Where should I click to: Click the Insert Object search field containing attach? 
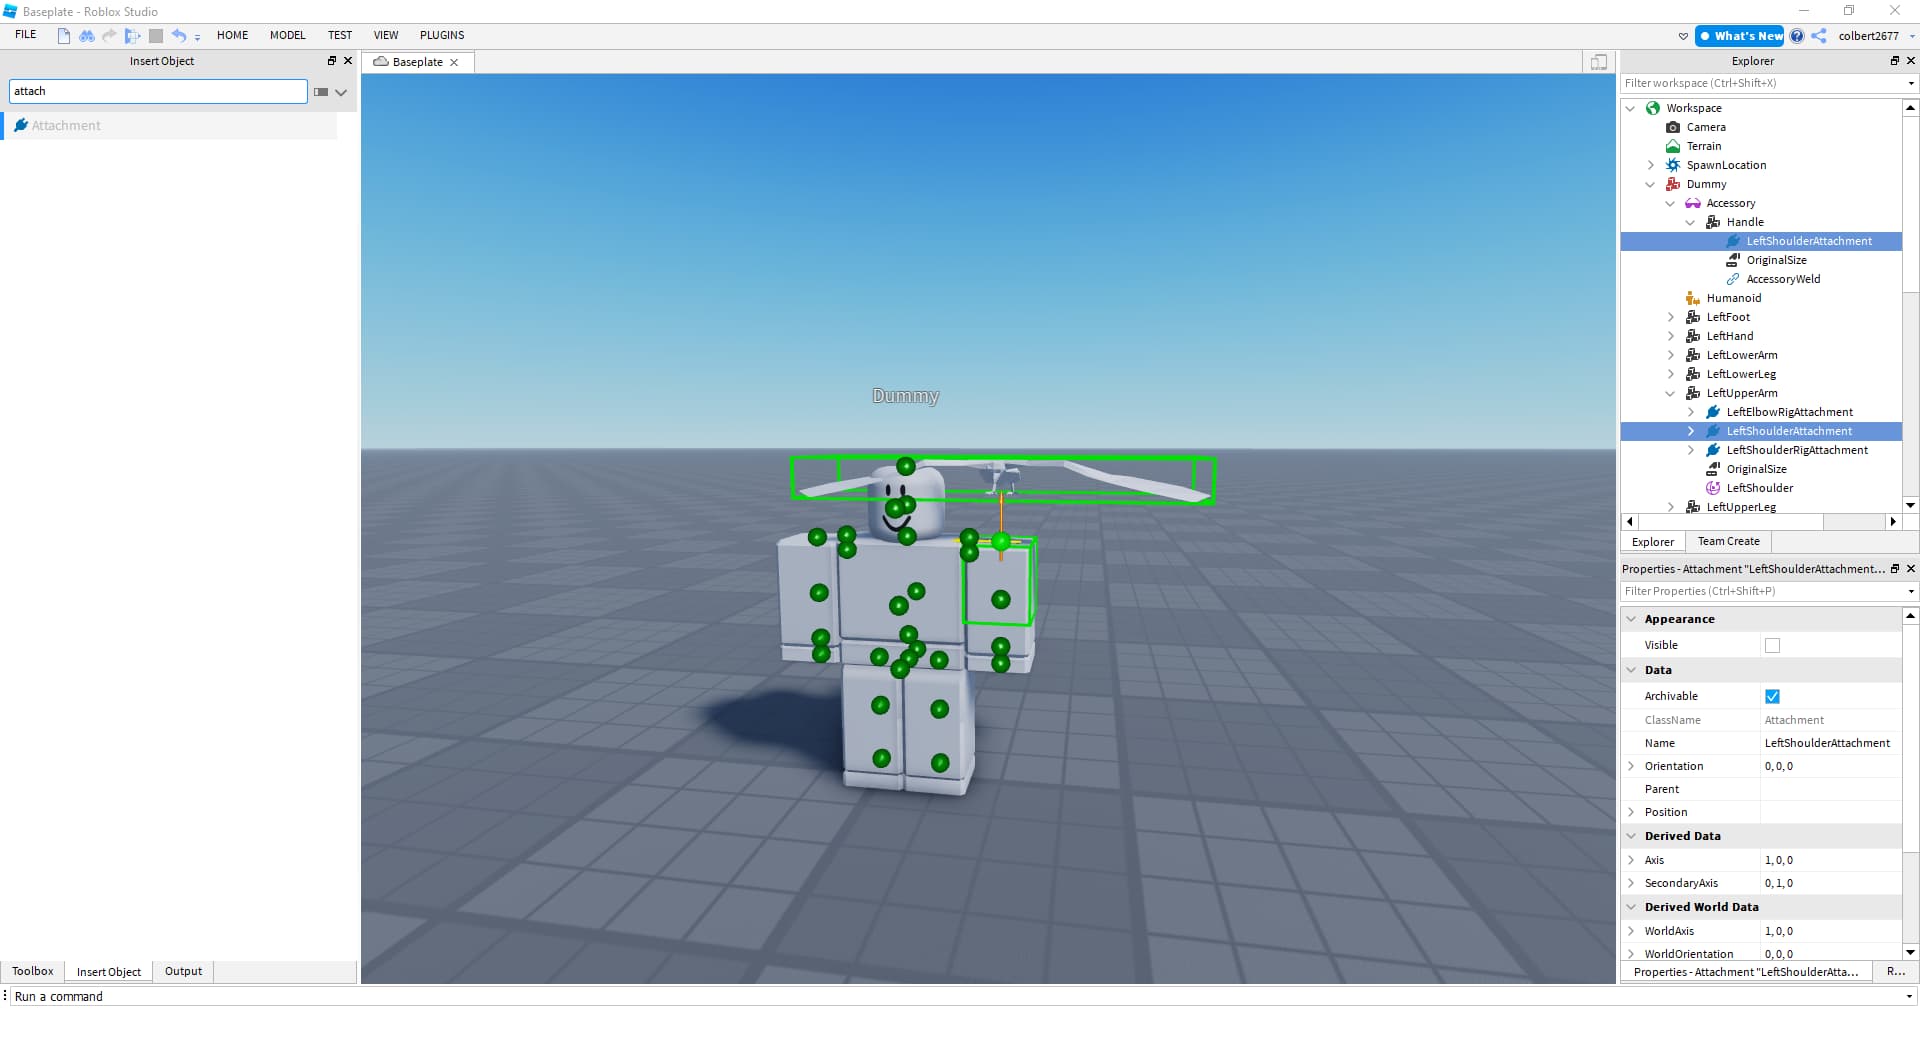coord(158,91)
